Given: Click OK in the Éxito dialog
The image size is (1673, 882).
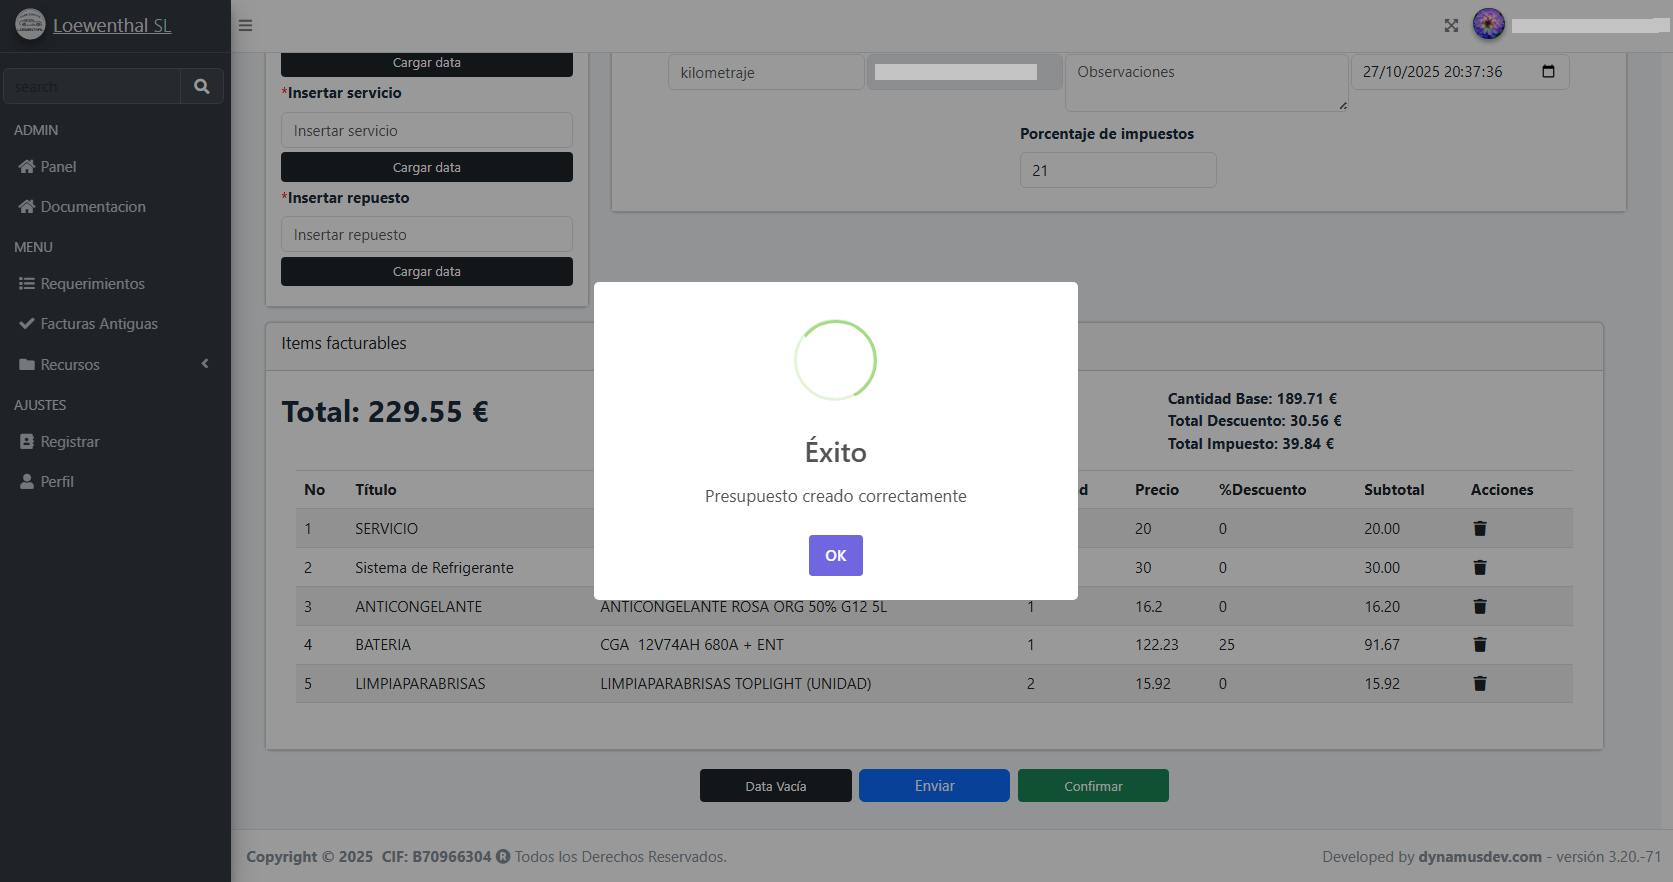Looking at the screenshot, I should click(x=835, y=555).
